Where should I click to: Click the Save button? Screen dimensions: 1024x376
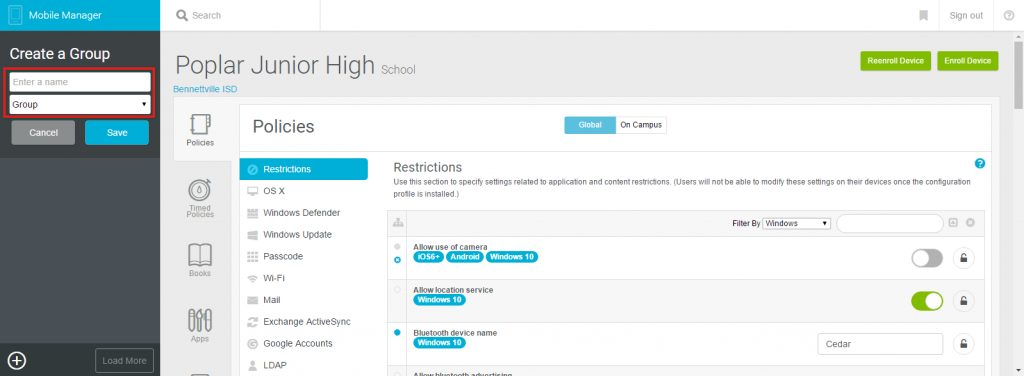click(x=117, y=133)
